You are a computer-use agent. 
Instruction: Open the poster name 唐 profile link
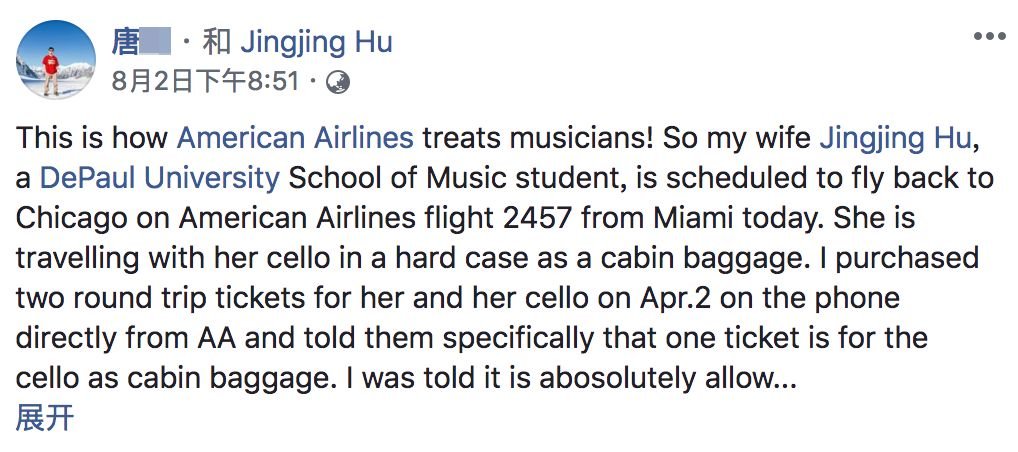pos(126,42)
